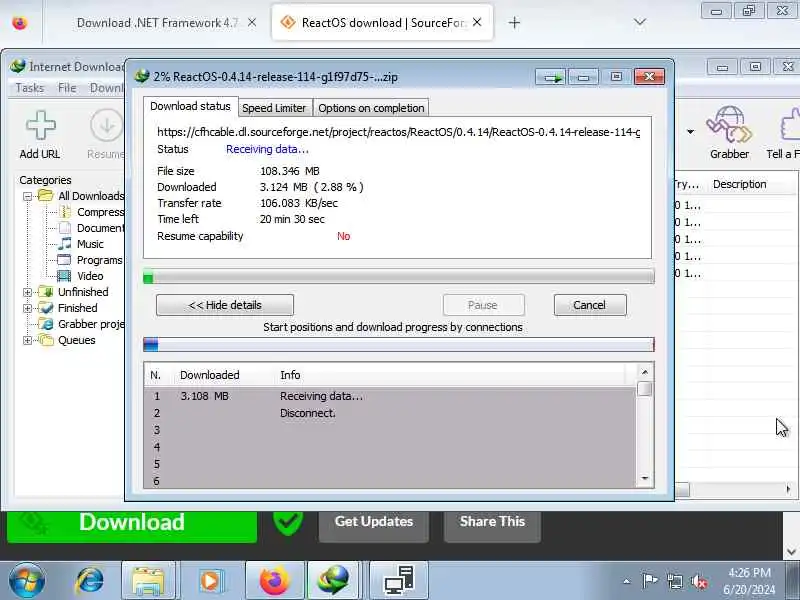Viewport: 800px width, 600px height.
Task: Switch to the Download status tab
Action: pos(190,106)
